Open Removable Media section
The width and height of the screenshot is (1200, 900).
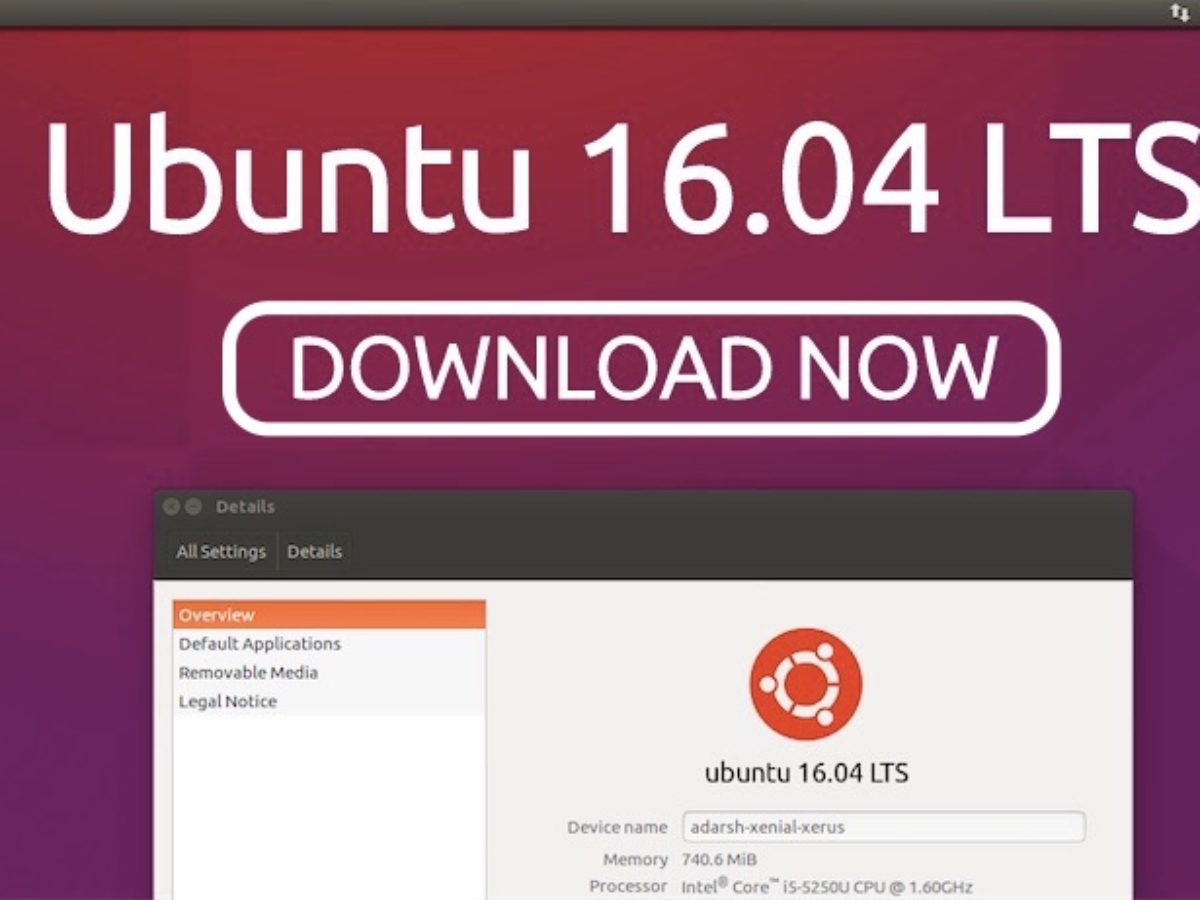[x=329, y=672]
